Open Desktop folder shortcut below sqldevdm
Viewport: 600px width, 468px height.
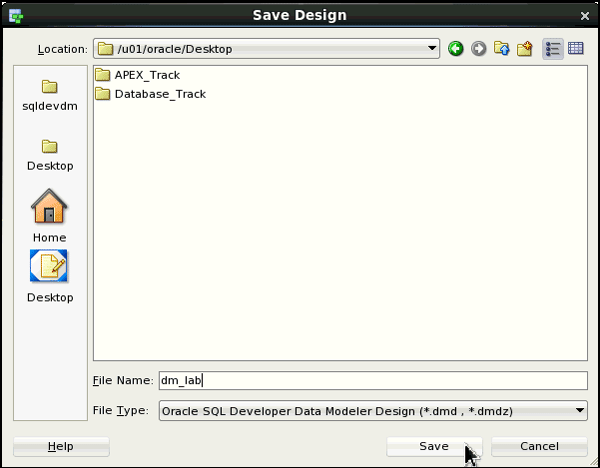(x=50, y=156)
